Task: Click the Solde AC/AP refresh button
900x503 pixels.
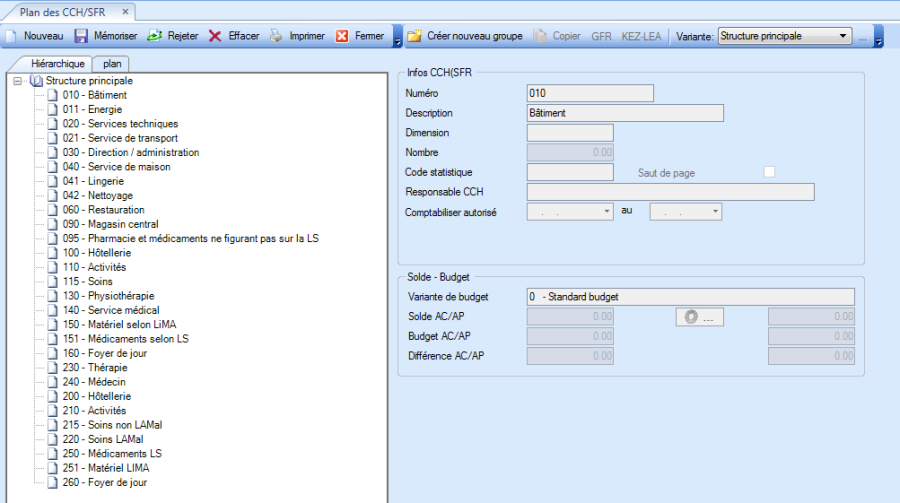Action: point(700,317)
